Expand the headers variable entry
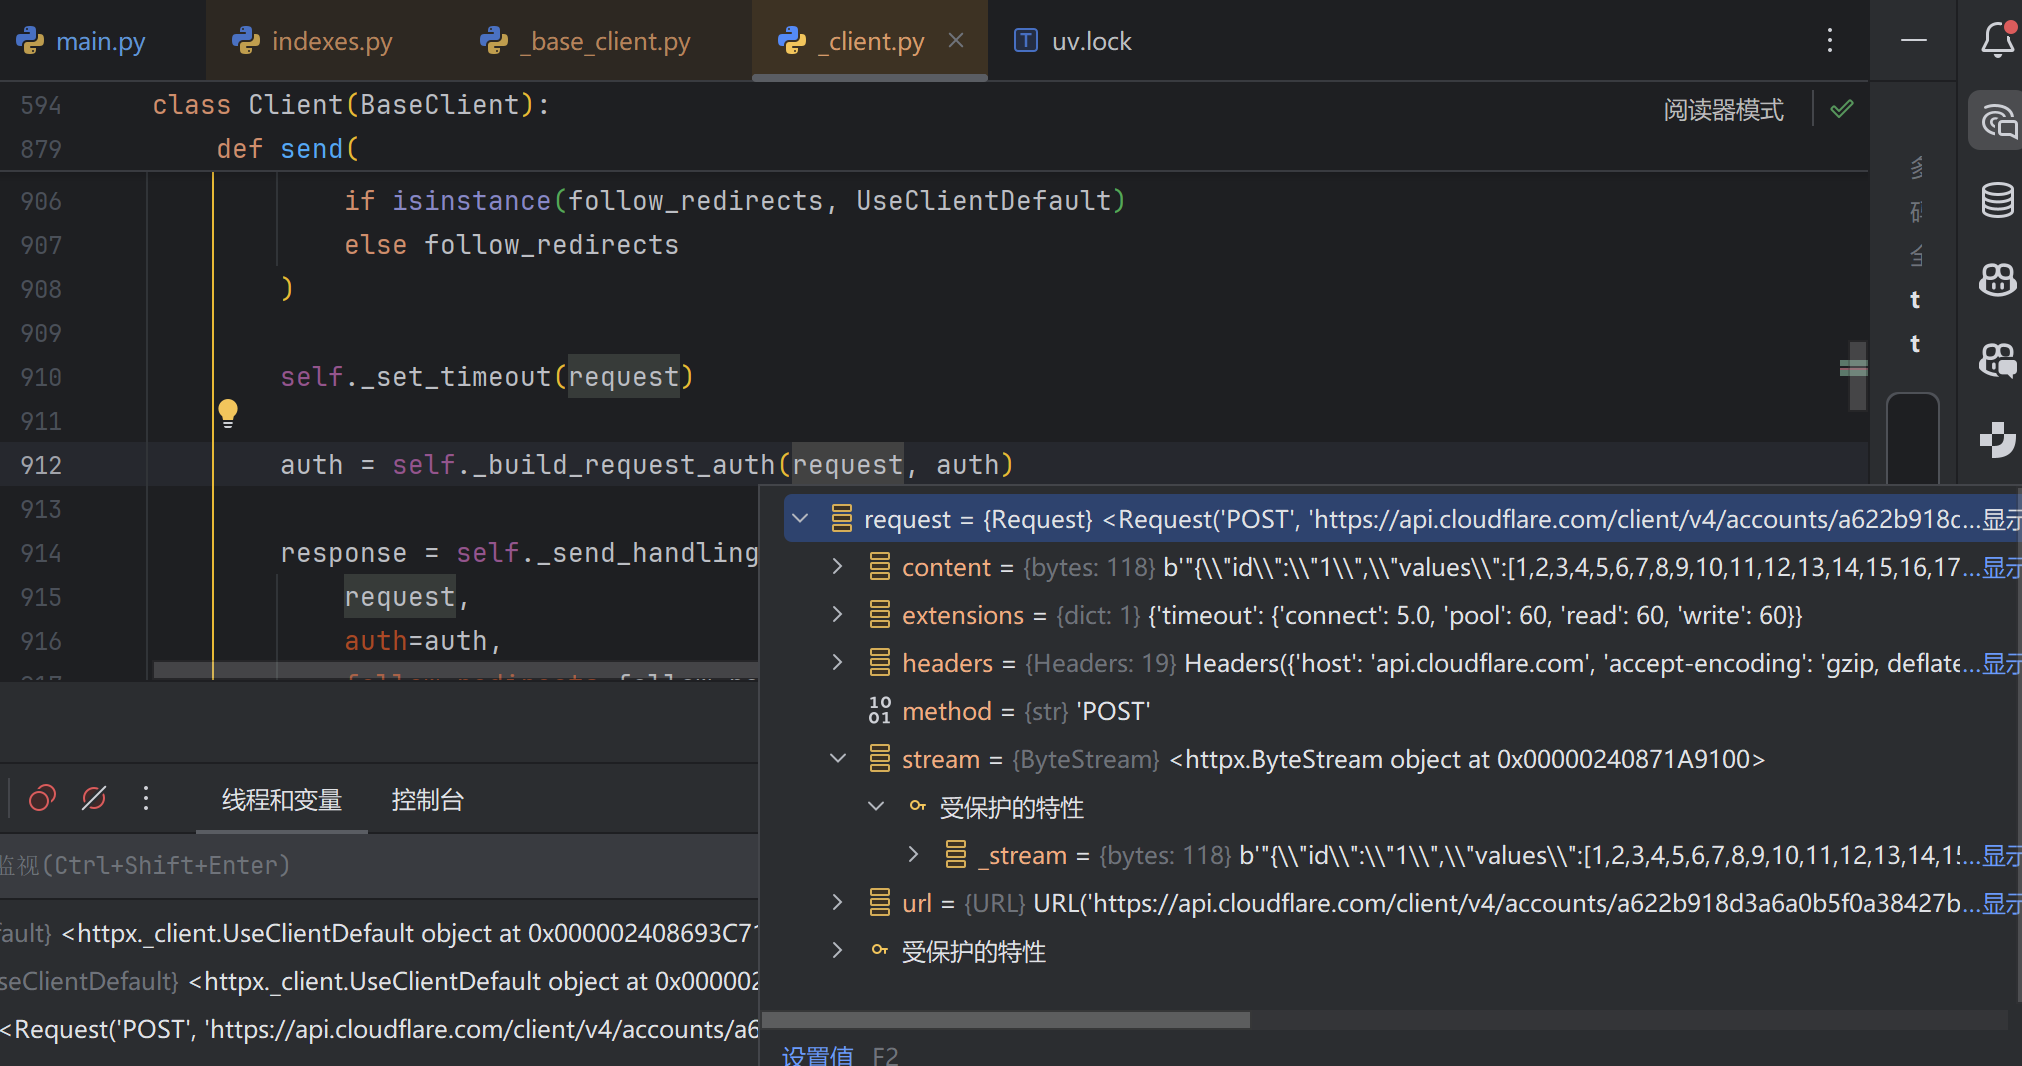 pos(838,663)
